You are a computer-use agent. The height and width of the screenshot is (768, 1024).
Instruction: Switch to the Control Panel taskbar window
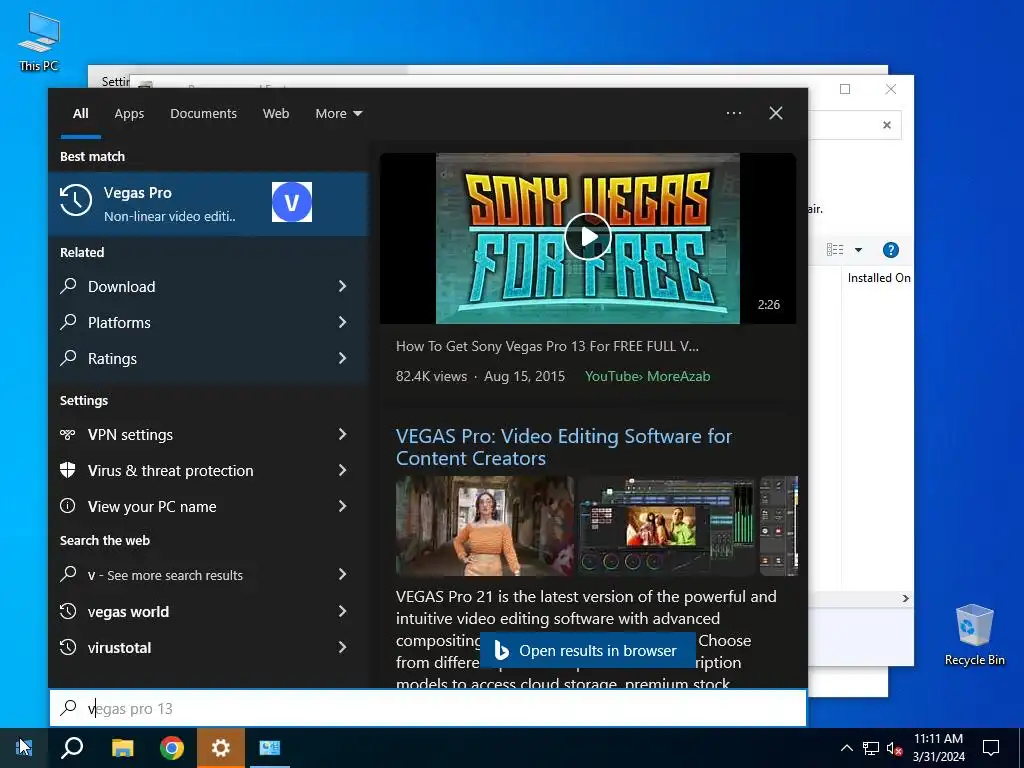coord(269,748)
